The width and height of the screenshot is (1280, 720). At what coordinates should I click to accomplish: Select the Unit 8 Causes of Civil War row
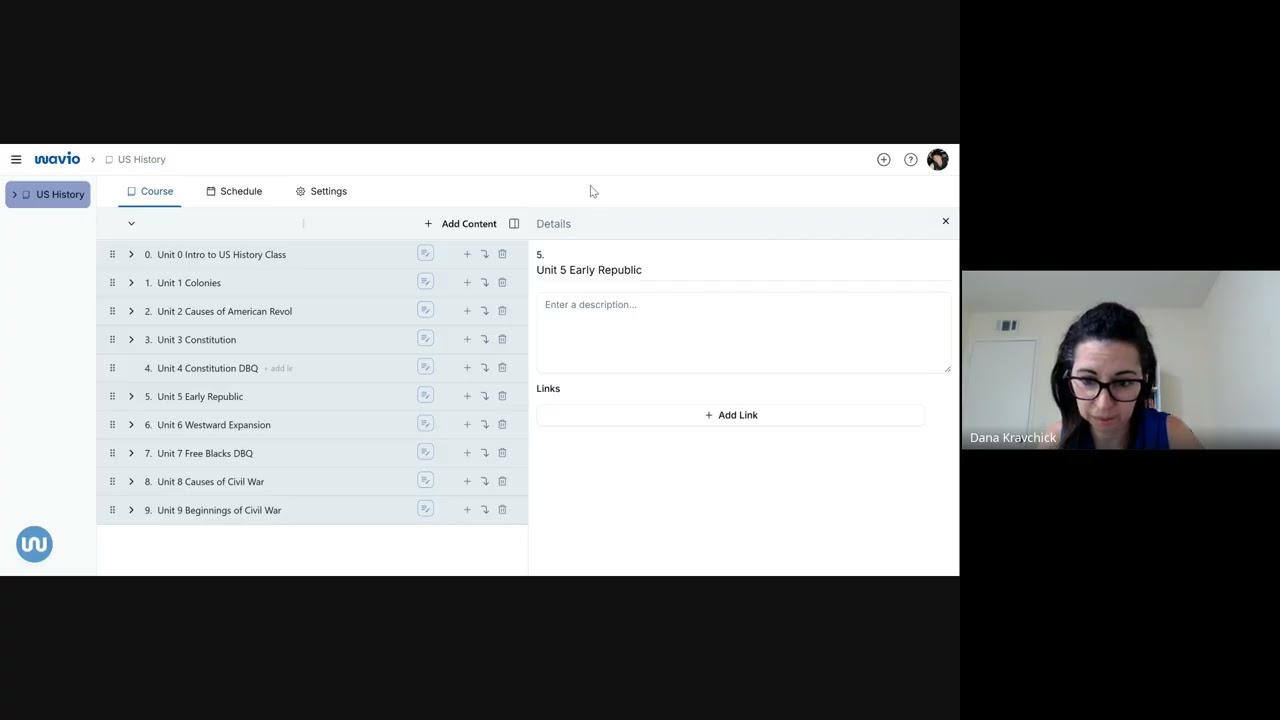click(312, 482)
